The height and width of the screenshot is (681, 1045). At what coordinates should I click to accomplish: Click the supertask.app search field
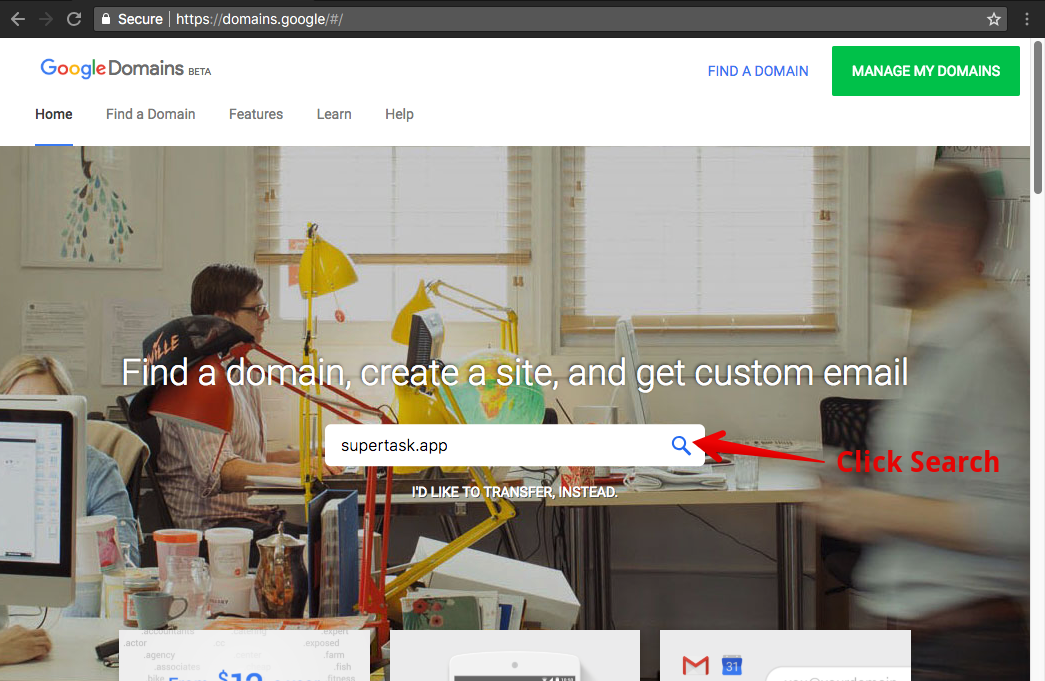[515, 445]
